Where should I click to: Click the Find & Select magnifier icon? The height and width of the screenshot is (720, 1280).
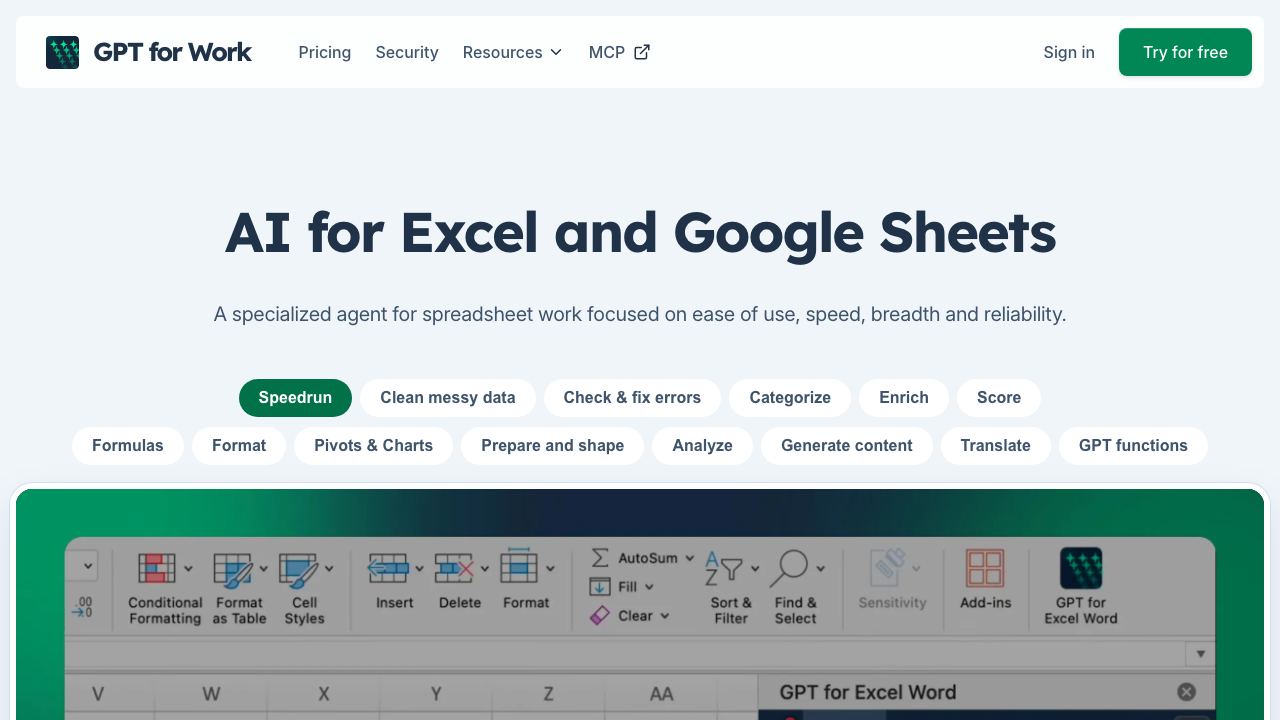[788, 568]
